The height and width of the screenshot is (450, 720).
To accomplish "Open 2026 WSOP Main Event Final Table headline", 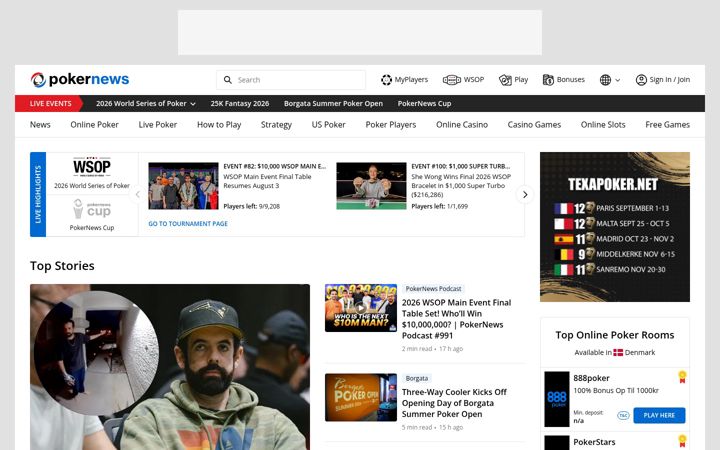I will [456, 319].
